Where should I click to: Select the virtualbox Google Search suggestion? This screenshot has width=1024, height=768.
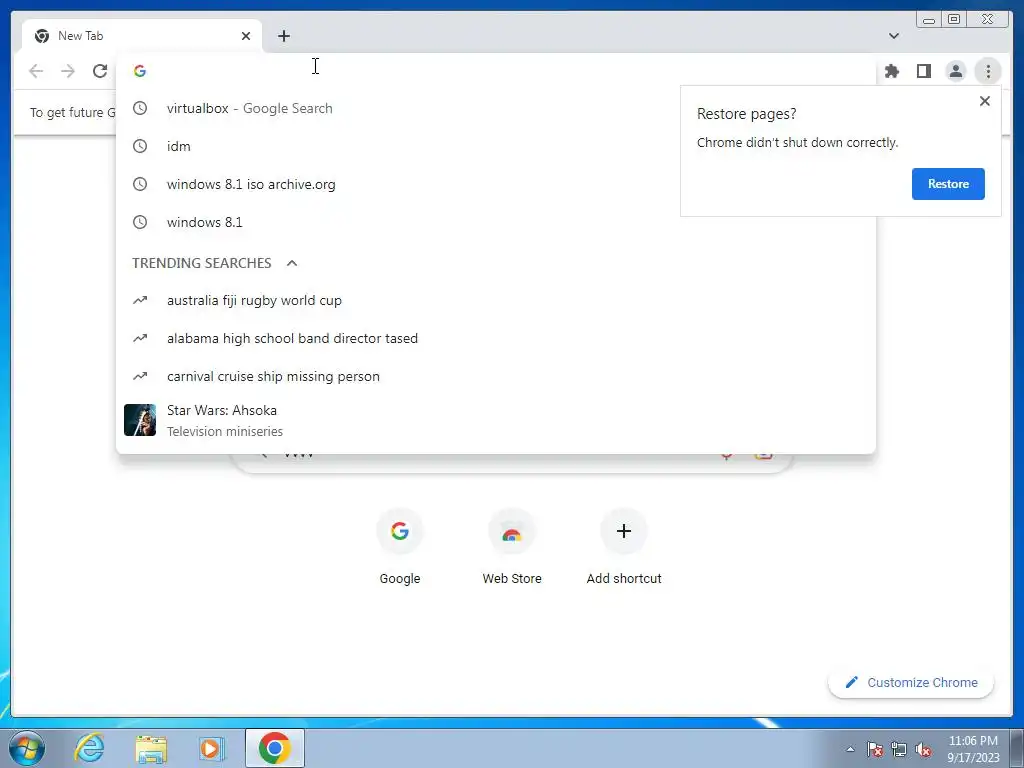[496, 108]
